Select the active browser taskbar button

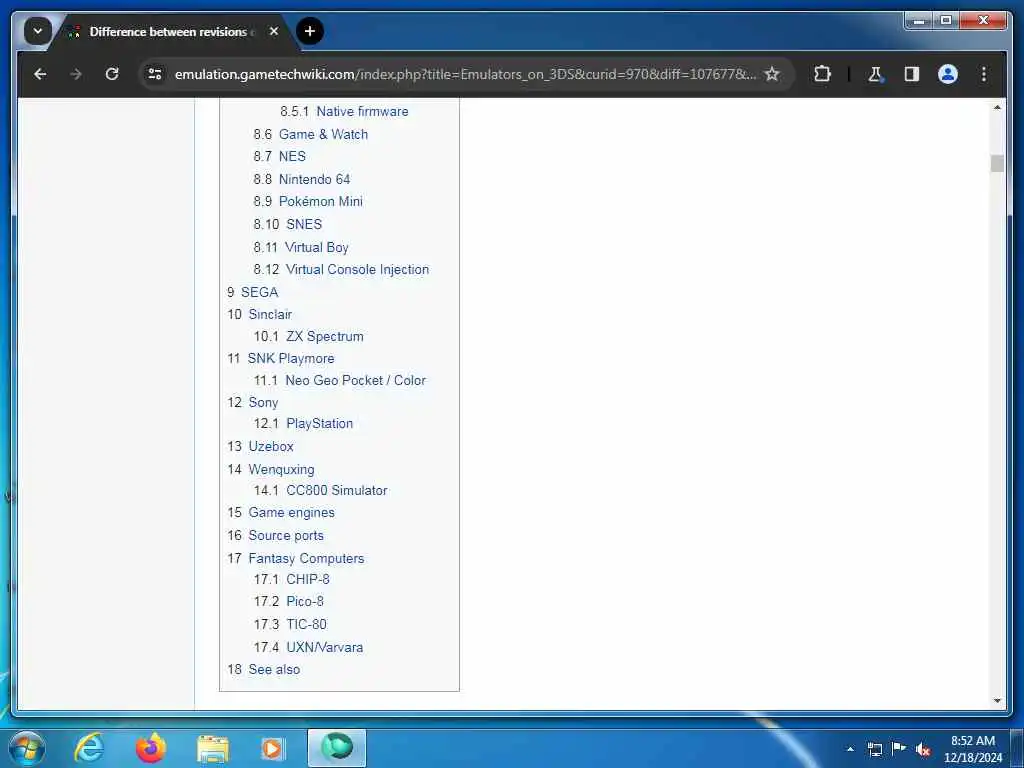(x=337, y=748)
